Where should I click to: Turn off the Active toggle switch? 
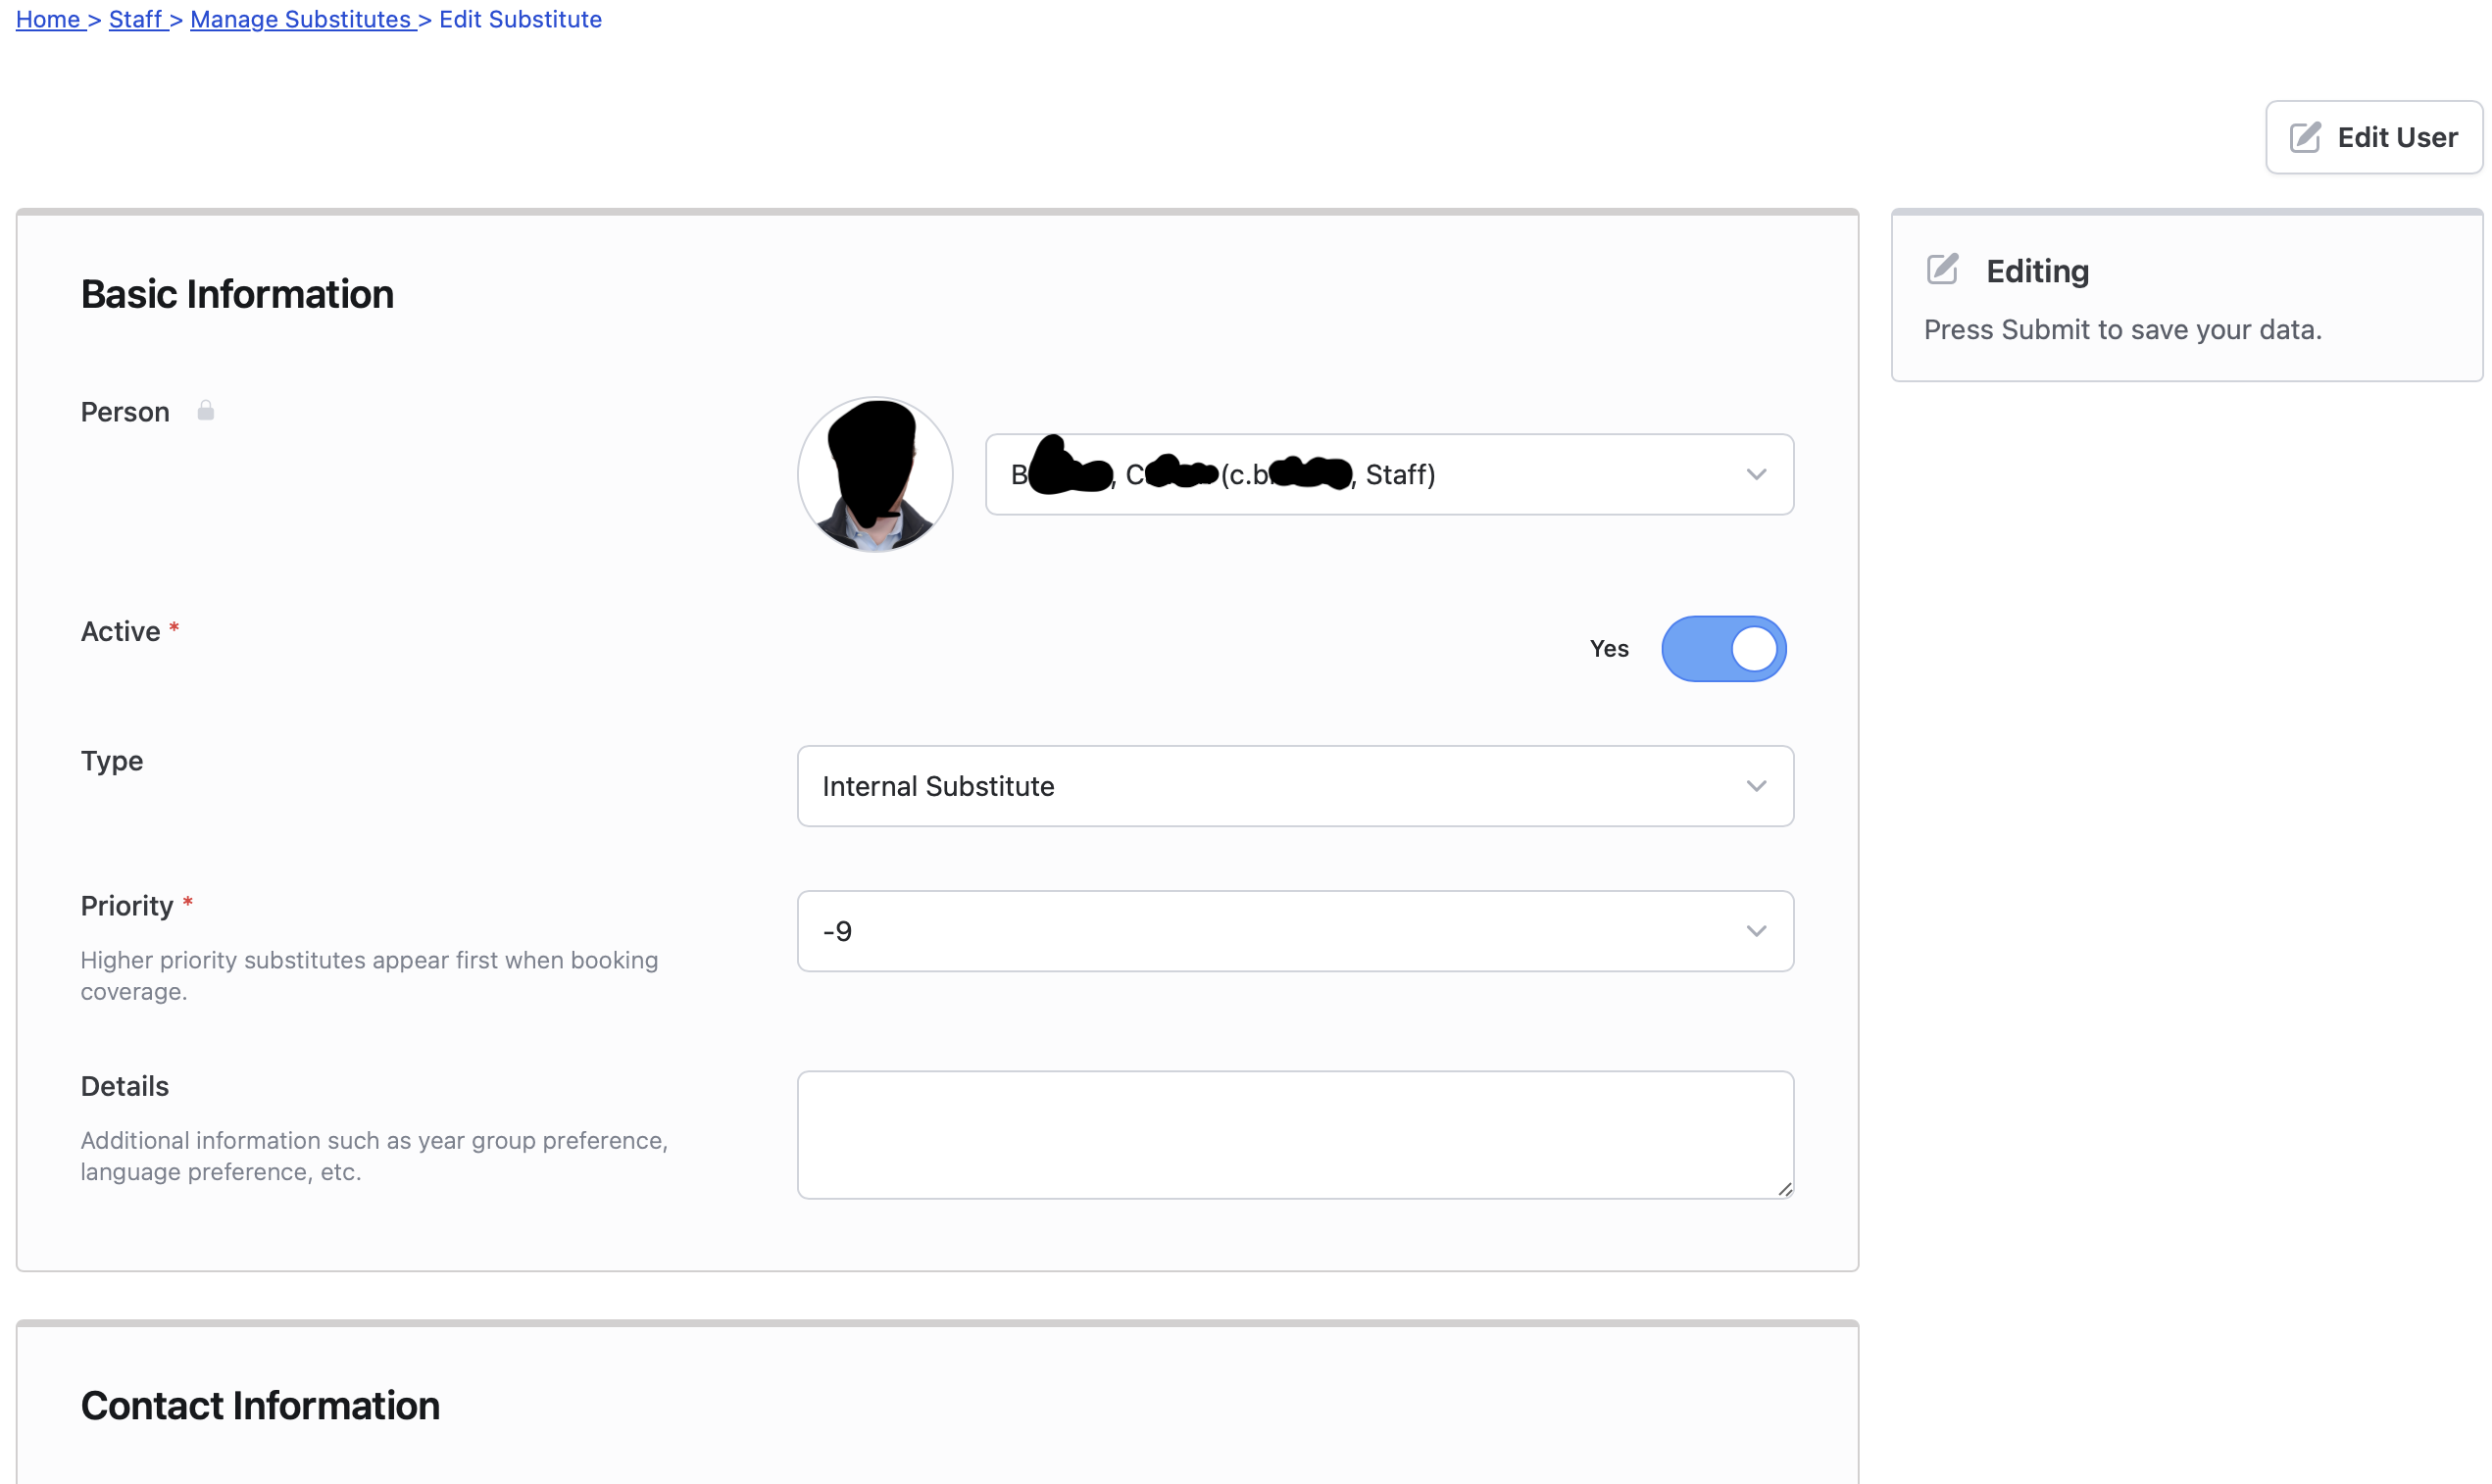[1723, 649]
